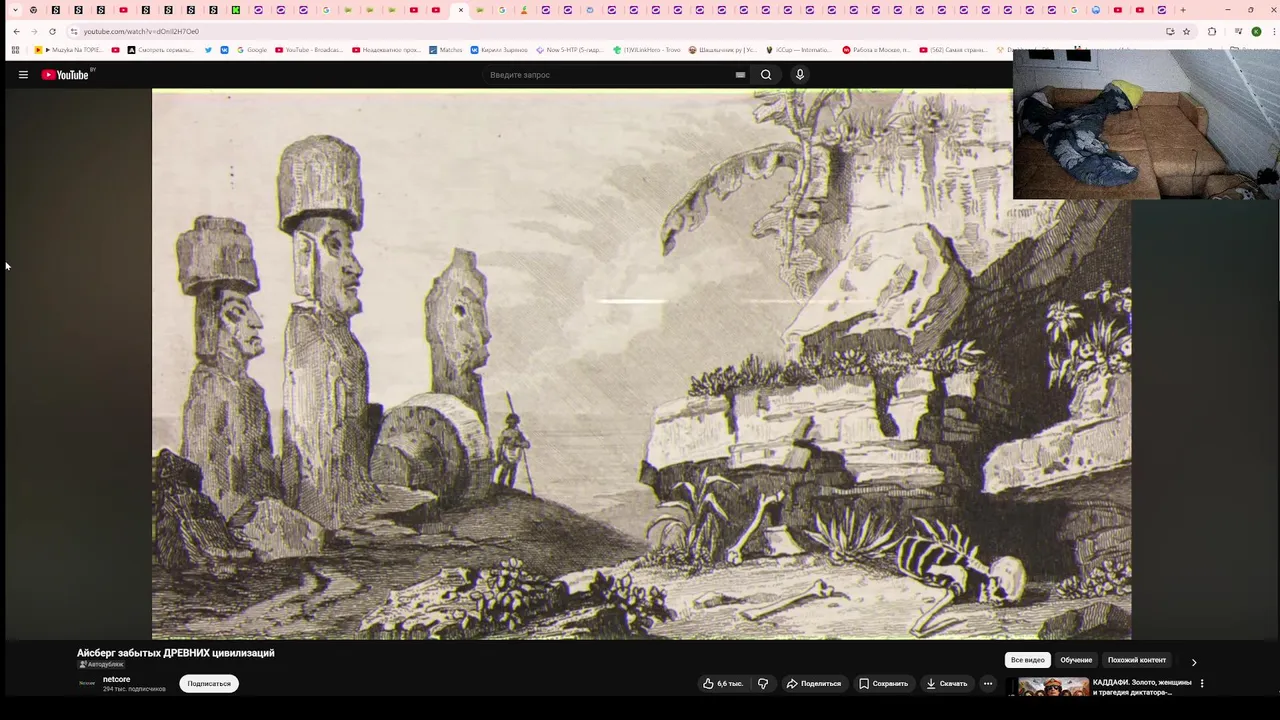This screenshot has width=1280, height=720.
Task: Open Chrome three-dot menu
Action: tap(1272, 31)
